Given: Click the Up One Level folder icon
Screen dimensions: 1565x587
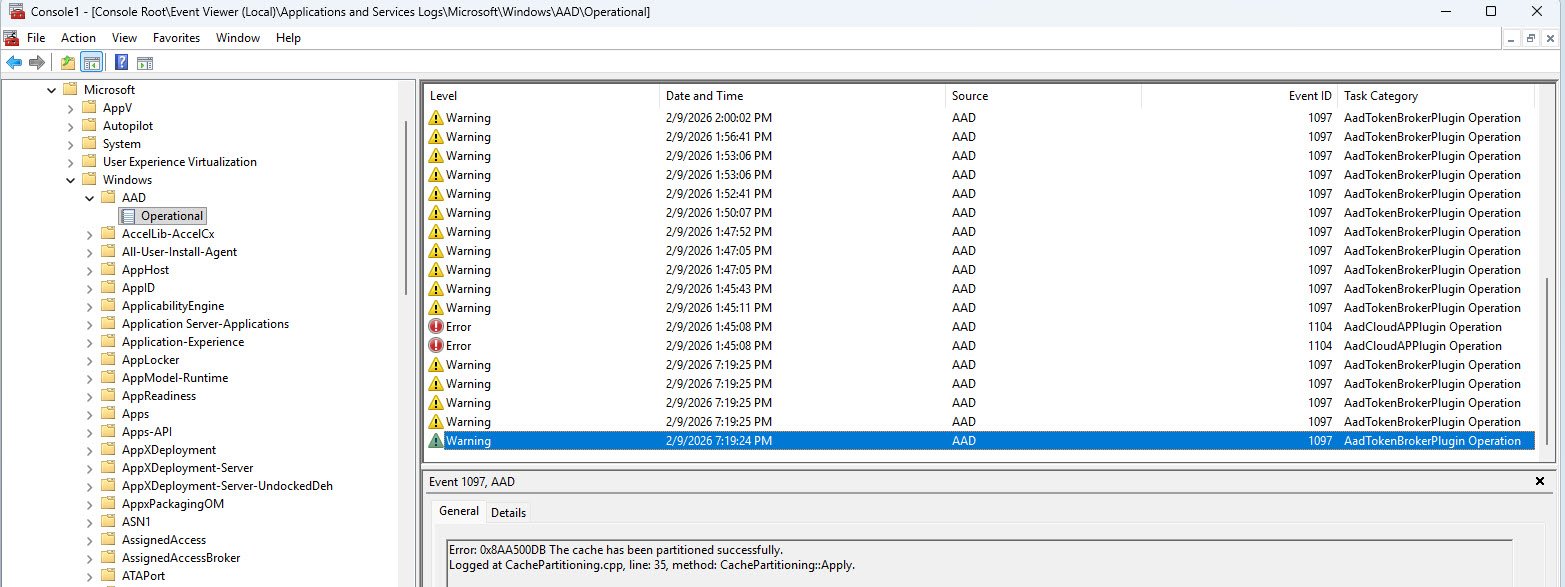Looking at the screenshot, I should 67,63.
